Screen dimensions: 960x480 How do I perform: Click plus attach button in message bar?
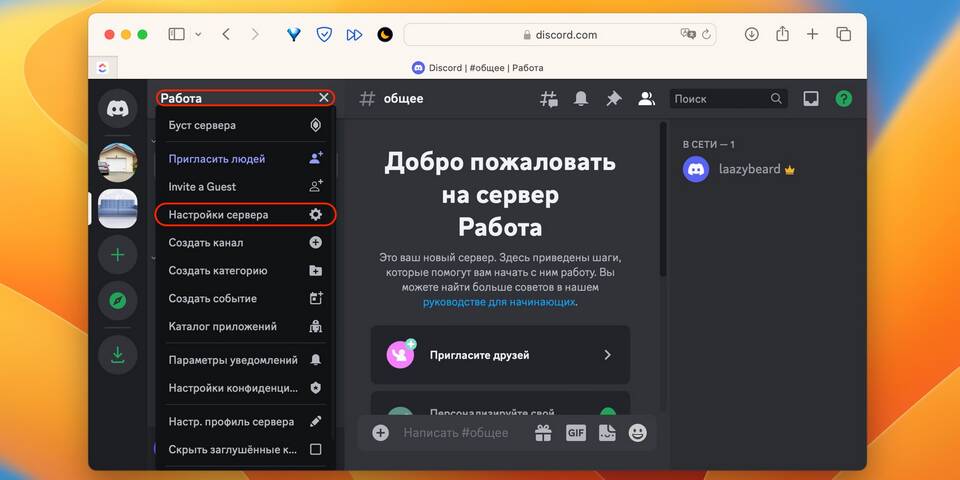[x=381, y=433]
